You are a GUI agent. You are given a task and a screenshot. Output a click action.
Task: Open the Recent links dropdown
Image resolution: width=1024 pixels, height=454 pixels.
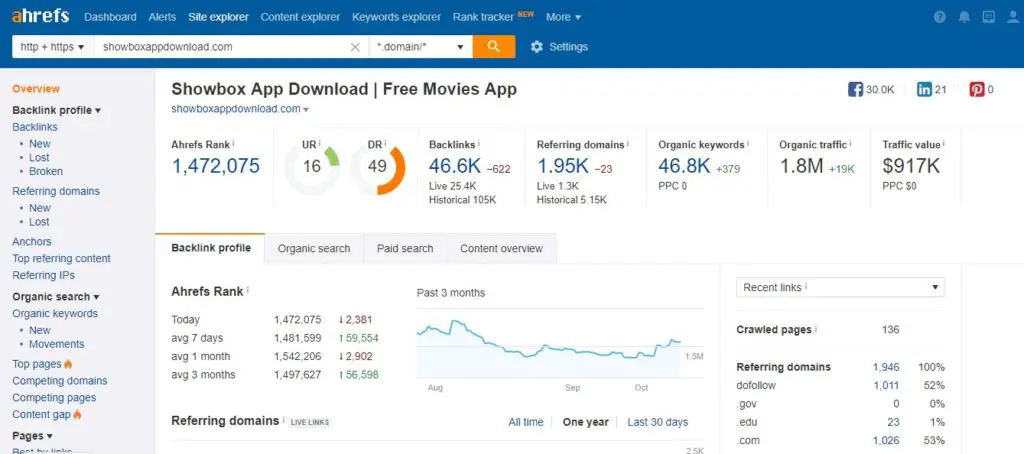pyautogui.click(x=840, y=287)
